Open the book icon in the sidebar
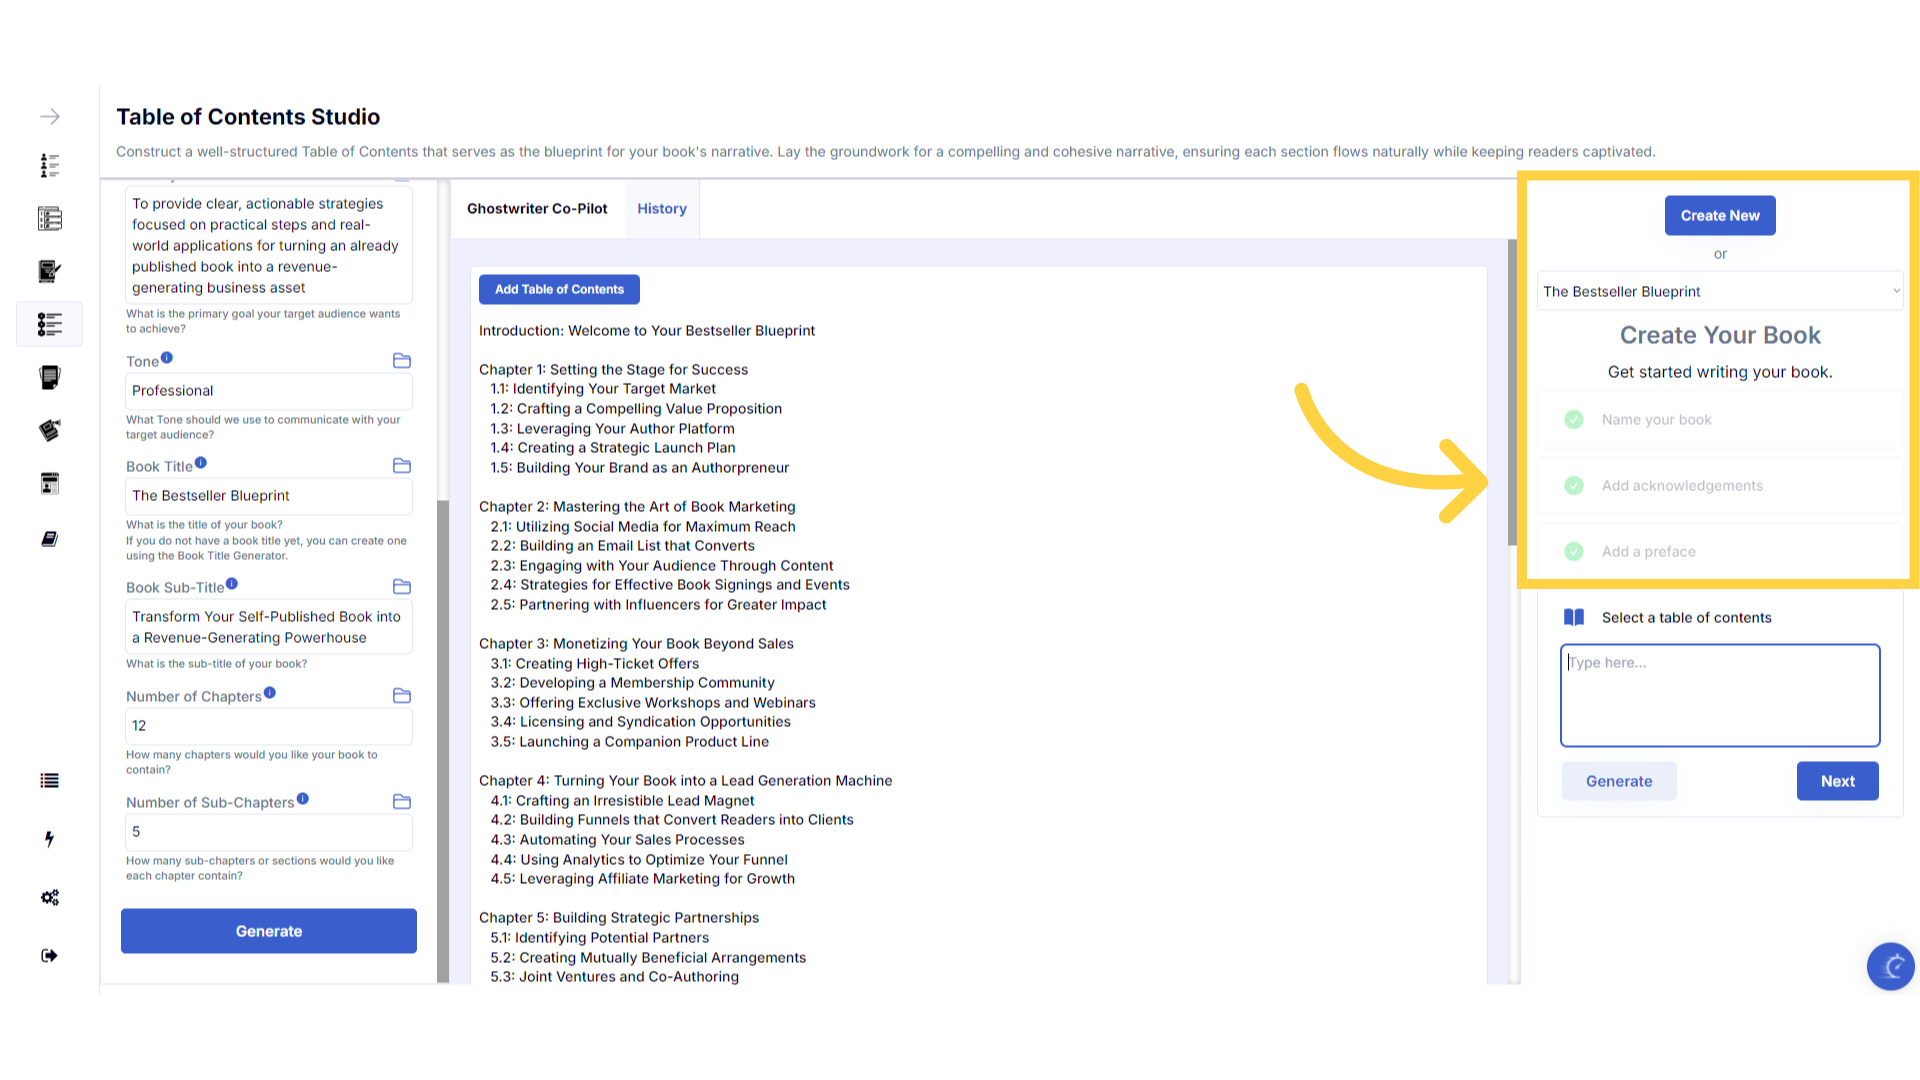This screenshot has height=1080, width=1920. click(x=50, y=539)
